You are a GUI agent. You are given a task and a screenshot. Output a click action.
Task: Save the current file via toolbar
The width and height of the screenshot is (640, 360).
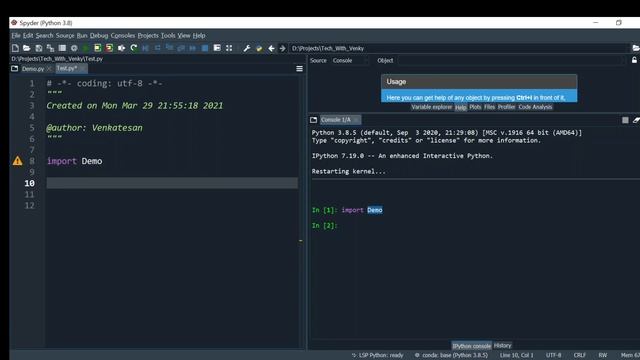click(38, 48)
